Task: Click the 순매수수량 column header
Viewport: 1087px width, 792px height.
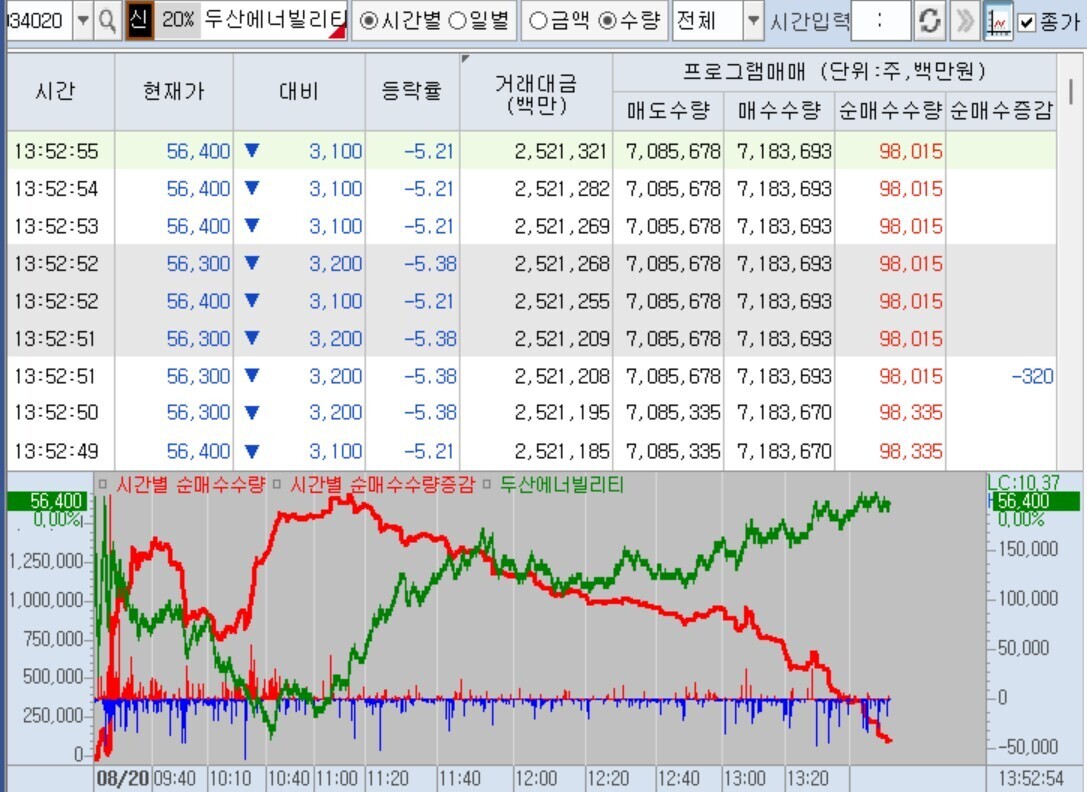Action: coord(890,110)
